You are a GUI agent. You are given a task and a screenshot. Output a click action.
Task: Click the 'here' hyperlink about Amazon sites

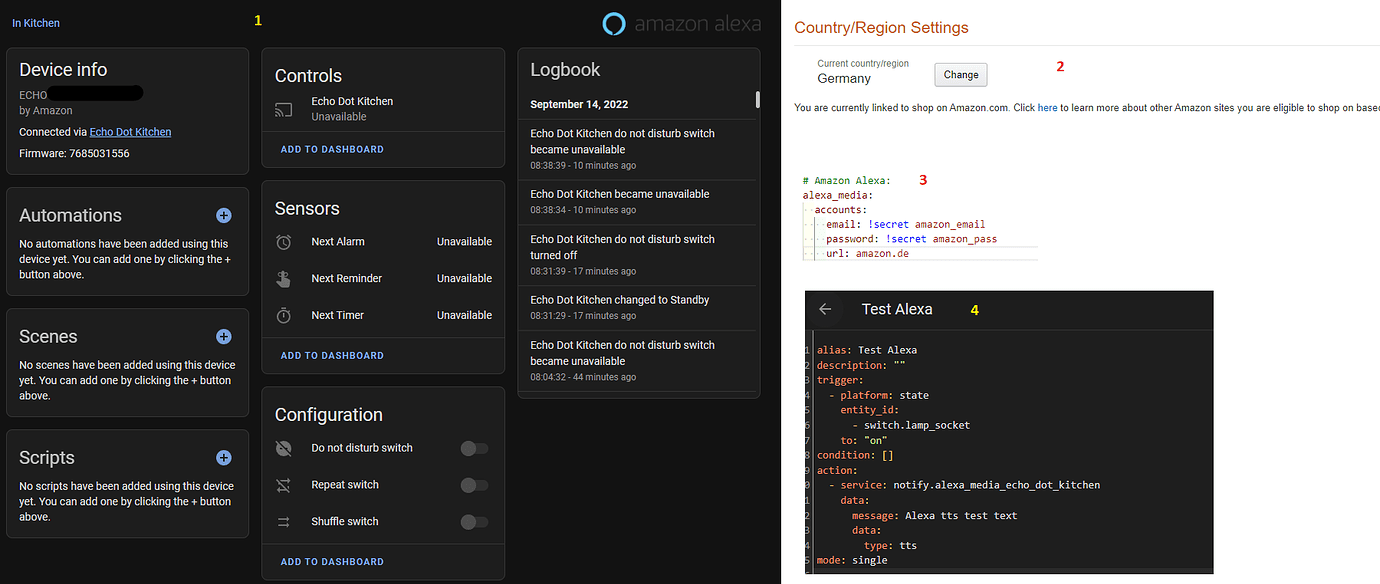point(1047,107)
